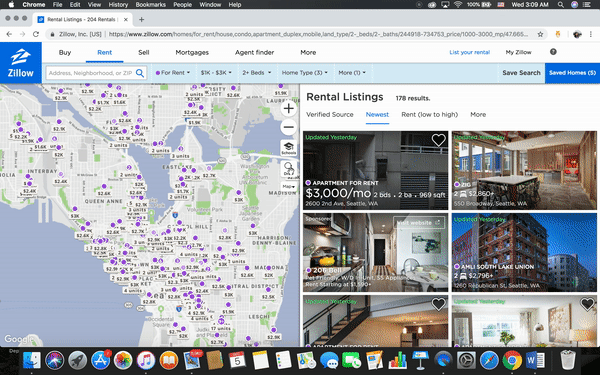Open iBooks in the Dock
The width and height of the screenshot is (600, 375).
click(x=169, y=360)
